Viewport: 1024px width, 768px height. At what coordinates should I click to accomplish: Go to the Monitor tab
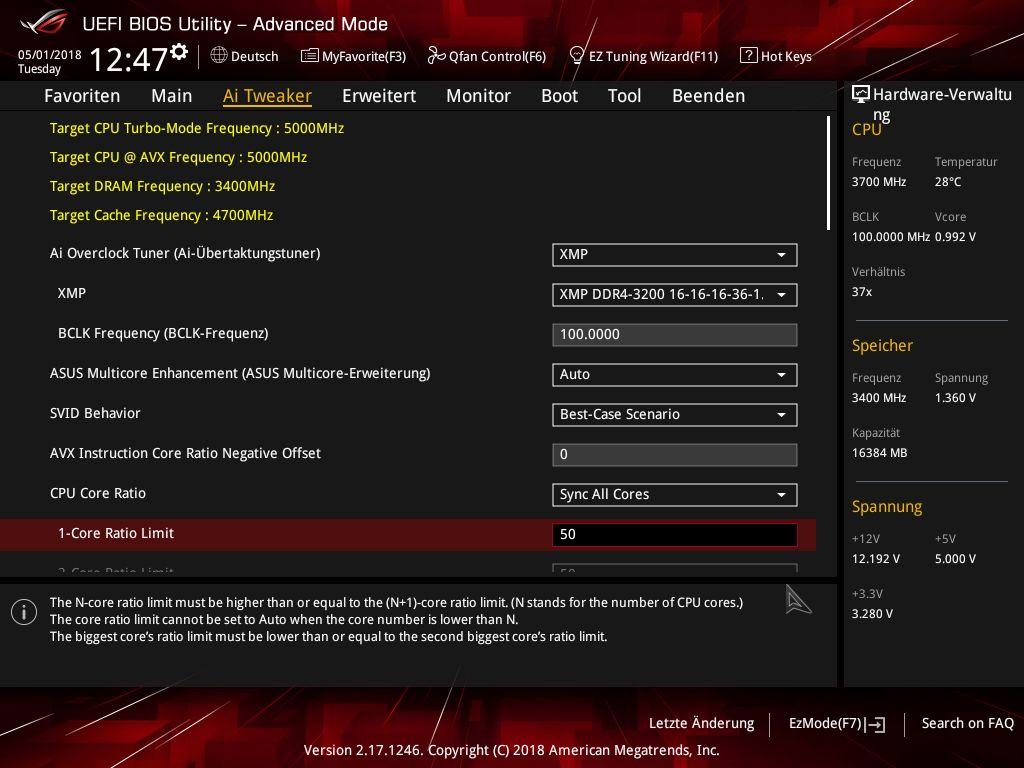point(479,96)
